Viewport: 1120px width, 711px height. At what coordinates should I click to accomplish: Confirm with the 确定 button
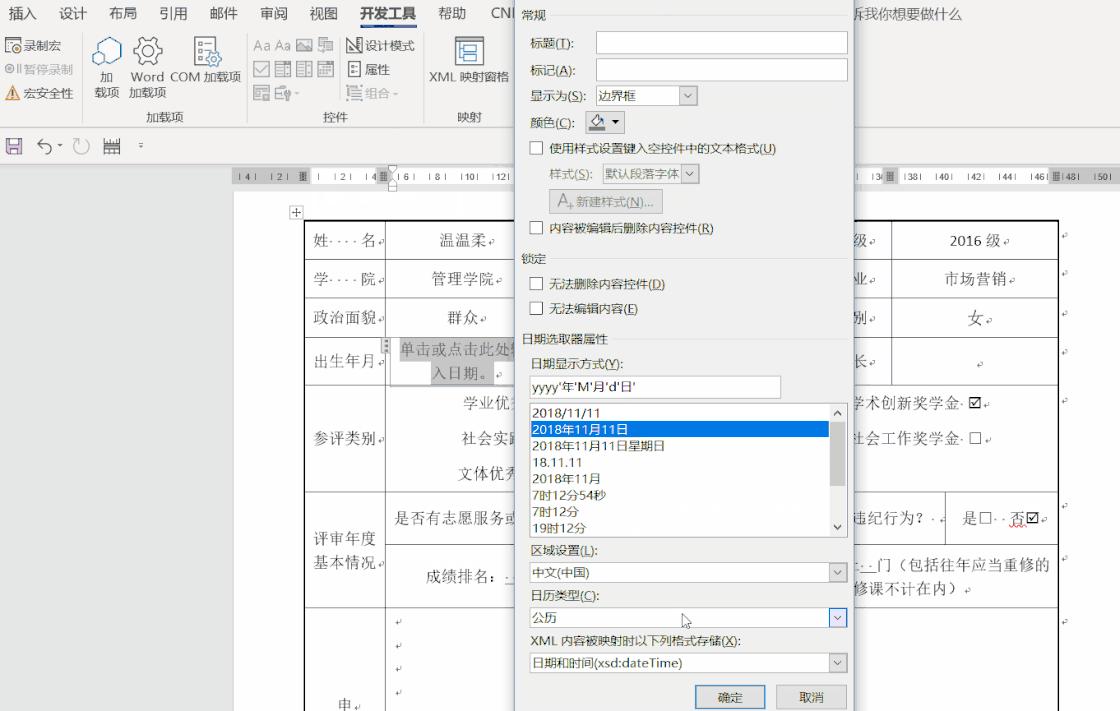[729, 696]
